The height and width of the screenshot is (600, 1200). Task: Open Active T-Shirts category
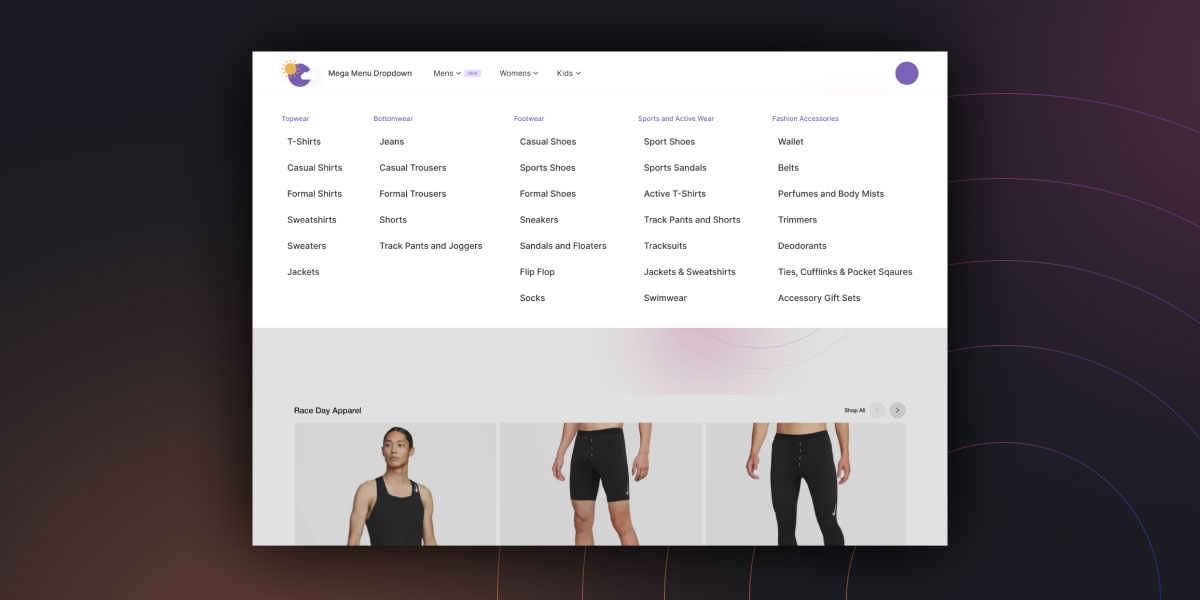click(675, 194)
